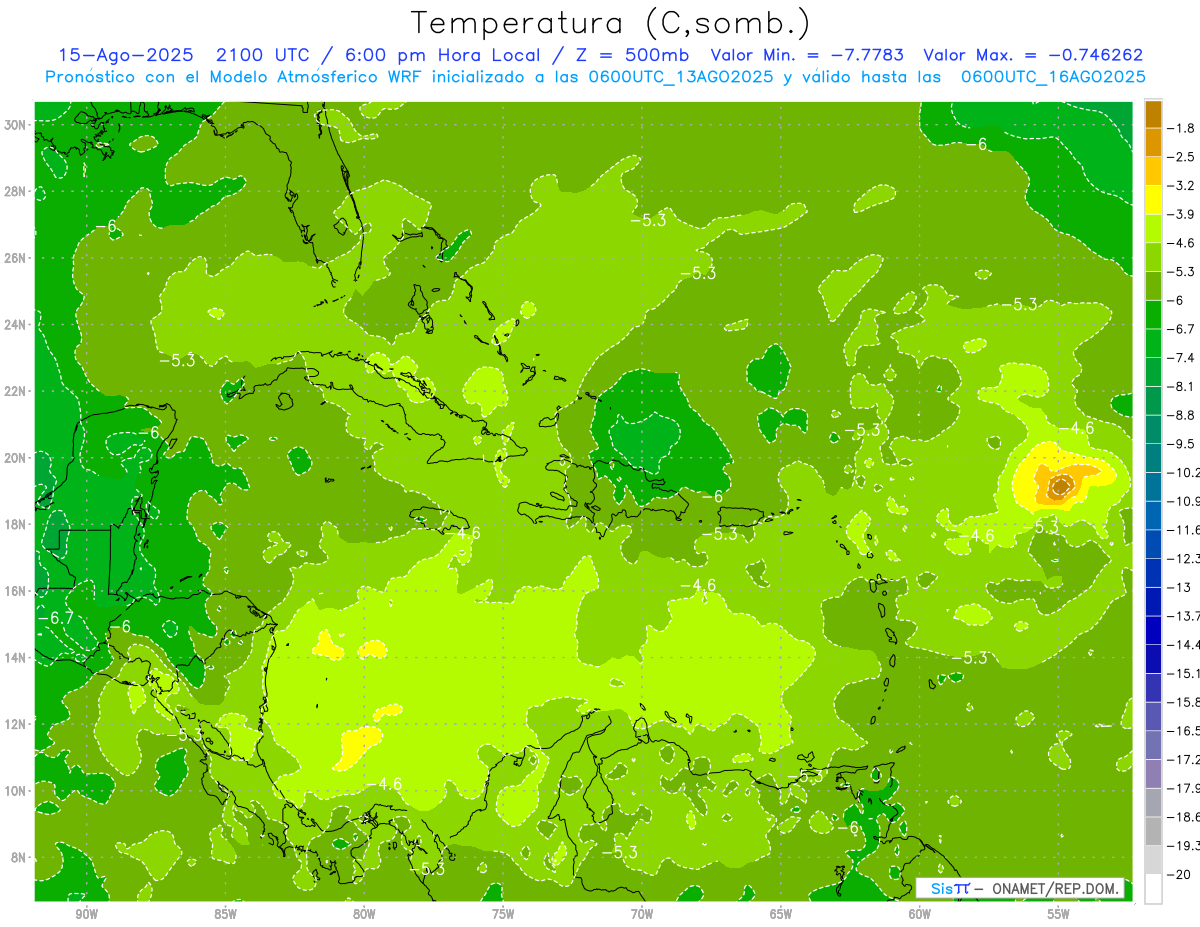This screenshot has width=1200, height=927.
Task: Click the '70W' longitude axis label
Action: coord(642,914)
